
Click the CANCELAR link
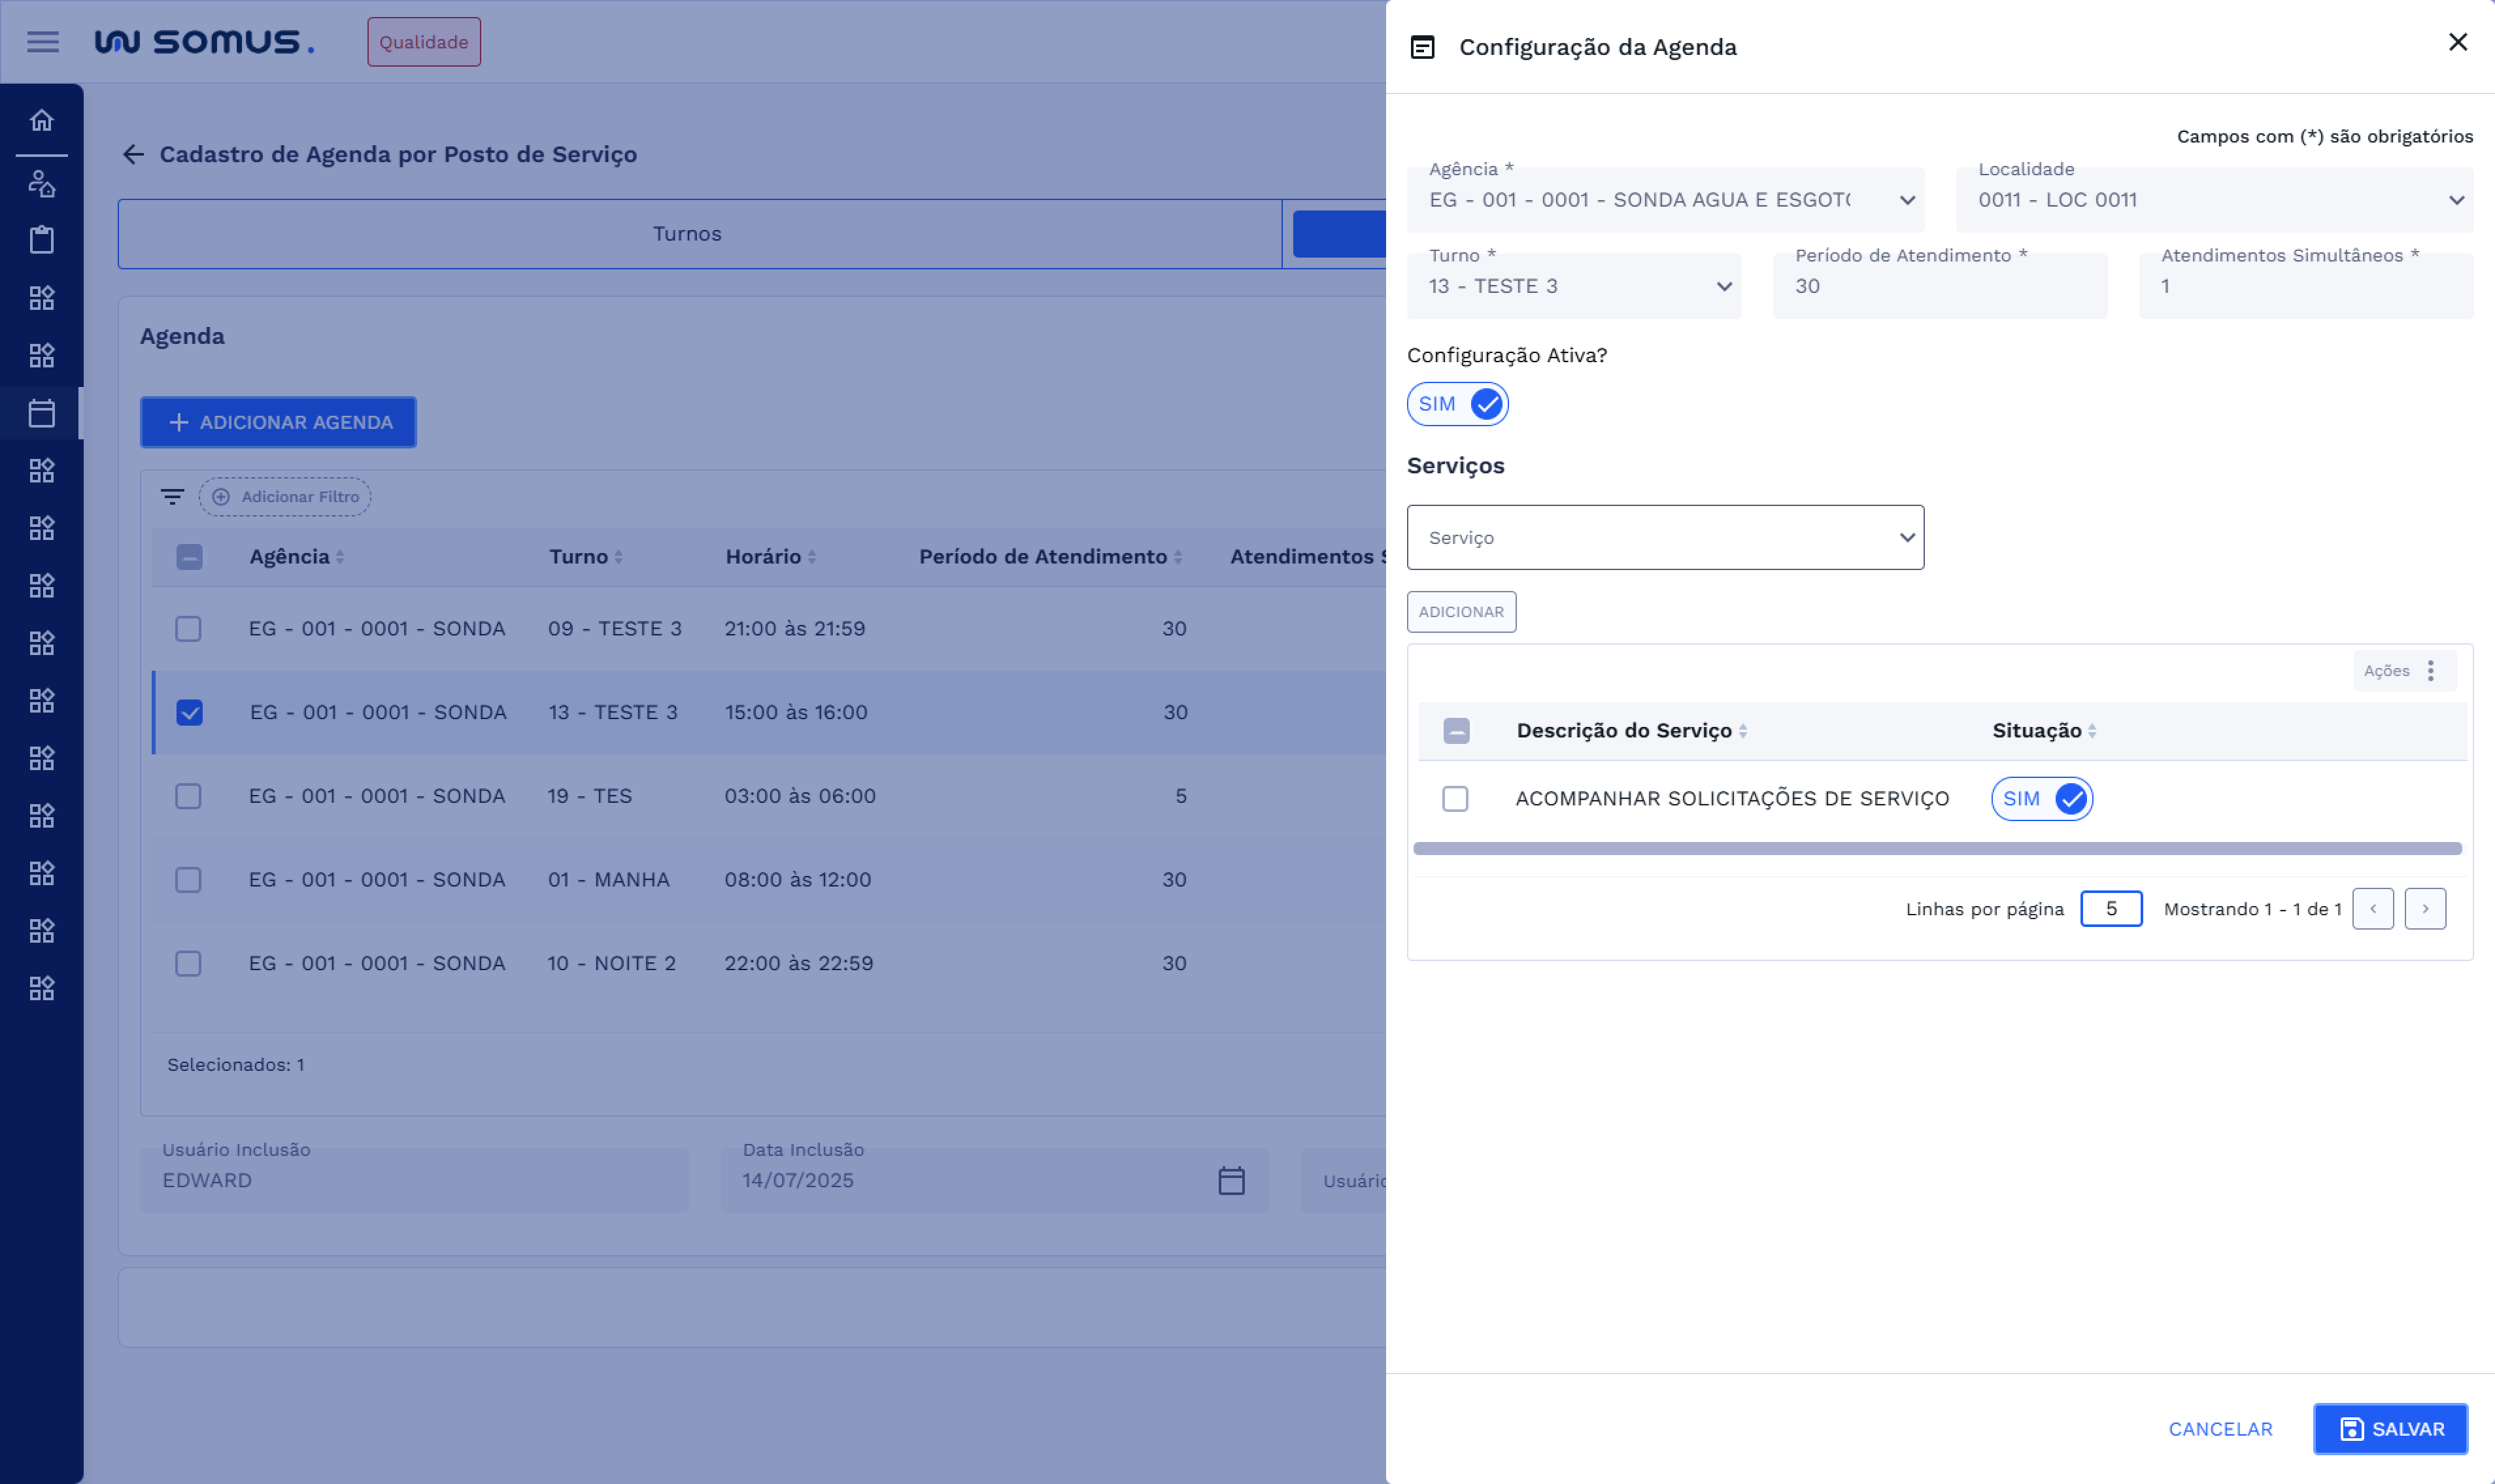click(x=2220, y=1429)
